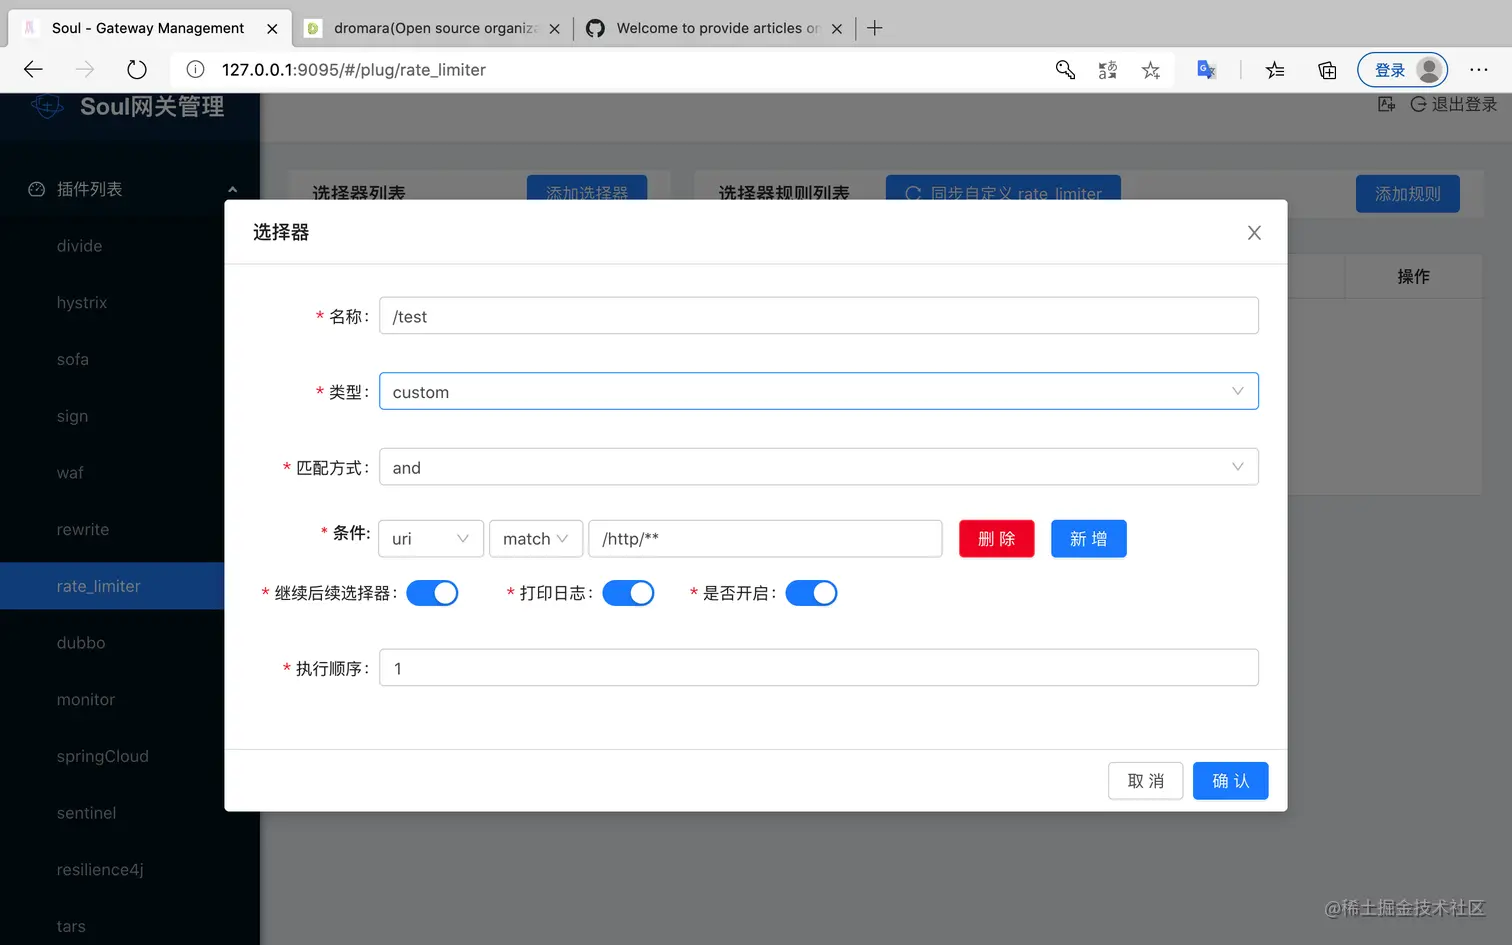Select sign in the sidebar
Screen dimensions: 1512x945
73,416
